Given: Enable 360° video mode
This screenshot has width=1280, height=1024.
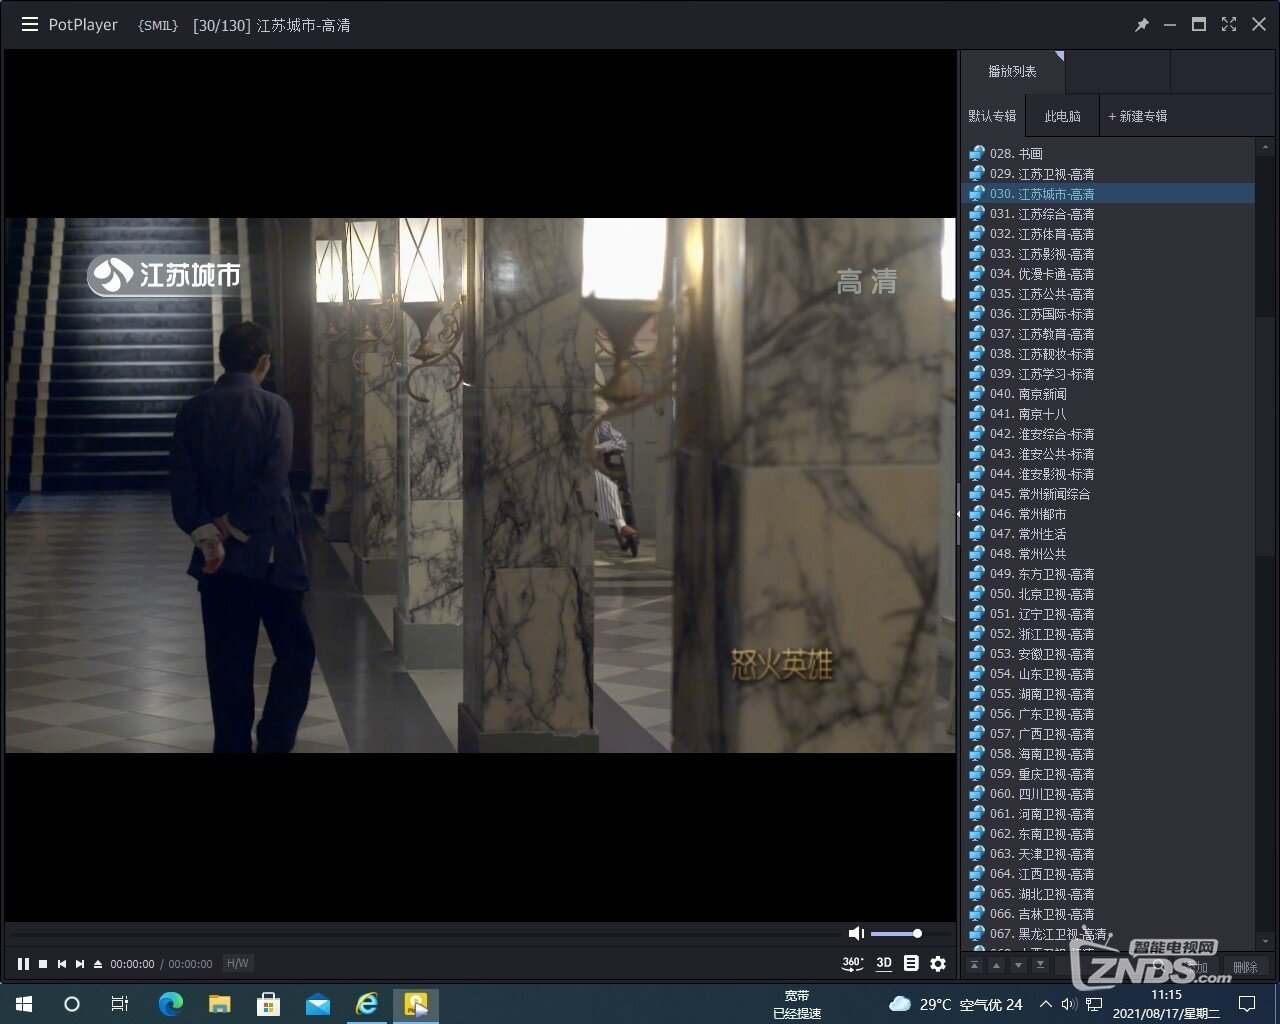Looking at the screenshot, I should point(853,964).
